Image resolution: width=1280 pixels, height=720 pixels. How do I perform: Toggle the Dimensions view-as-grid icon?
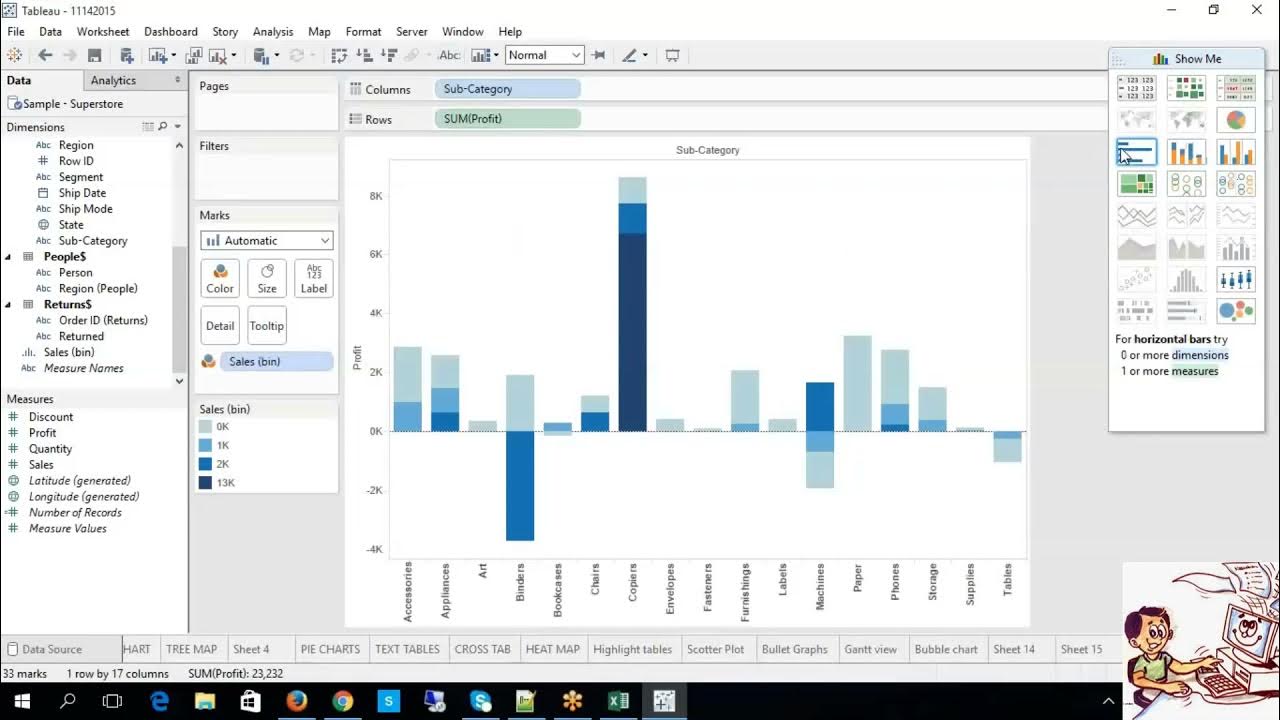148,127
